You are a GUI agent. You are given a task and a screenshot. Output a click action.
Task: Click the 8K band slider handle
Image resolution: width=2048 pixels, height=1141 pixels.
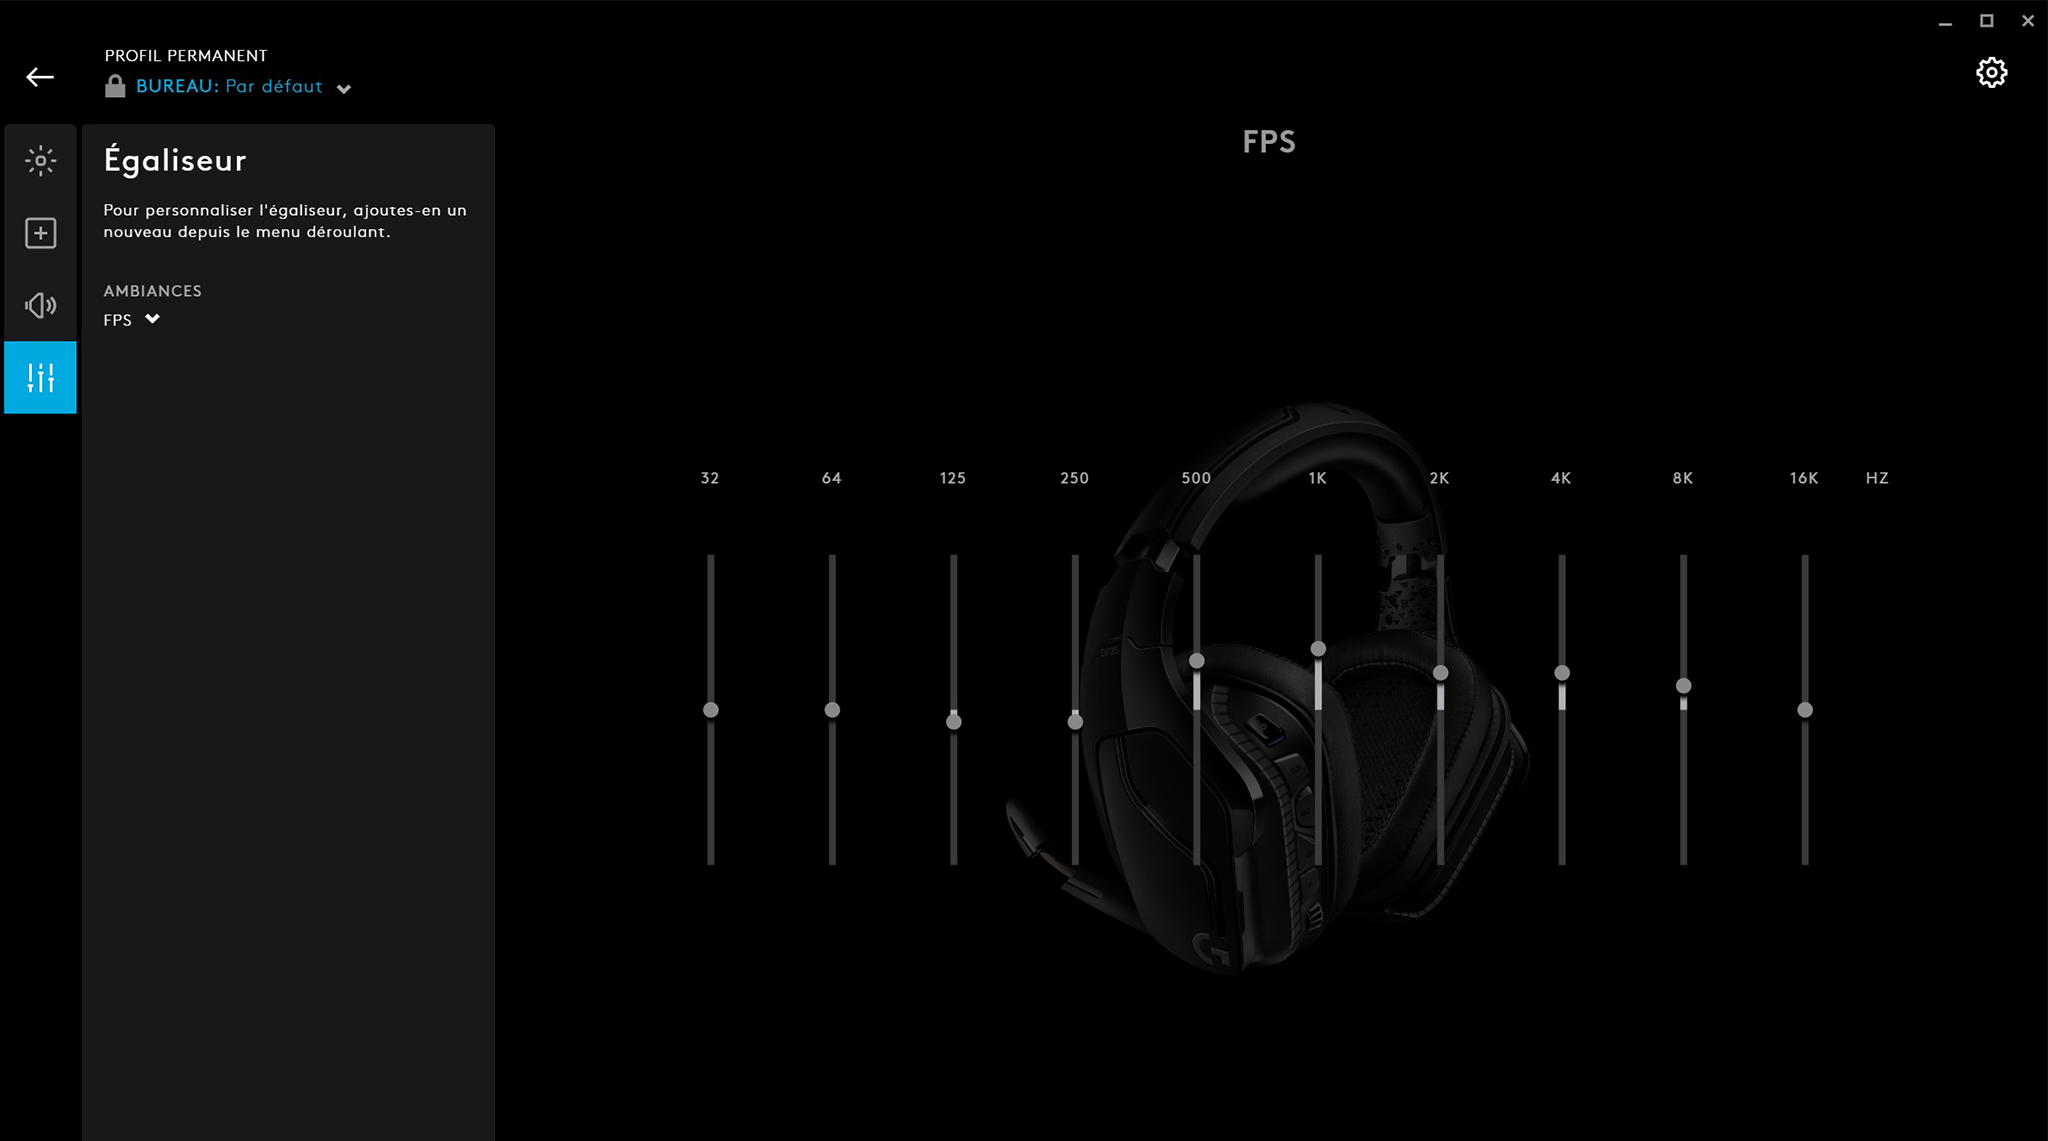(x=1684, y=686)
